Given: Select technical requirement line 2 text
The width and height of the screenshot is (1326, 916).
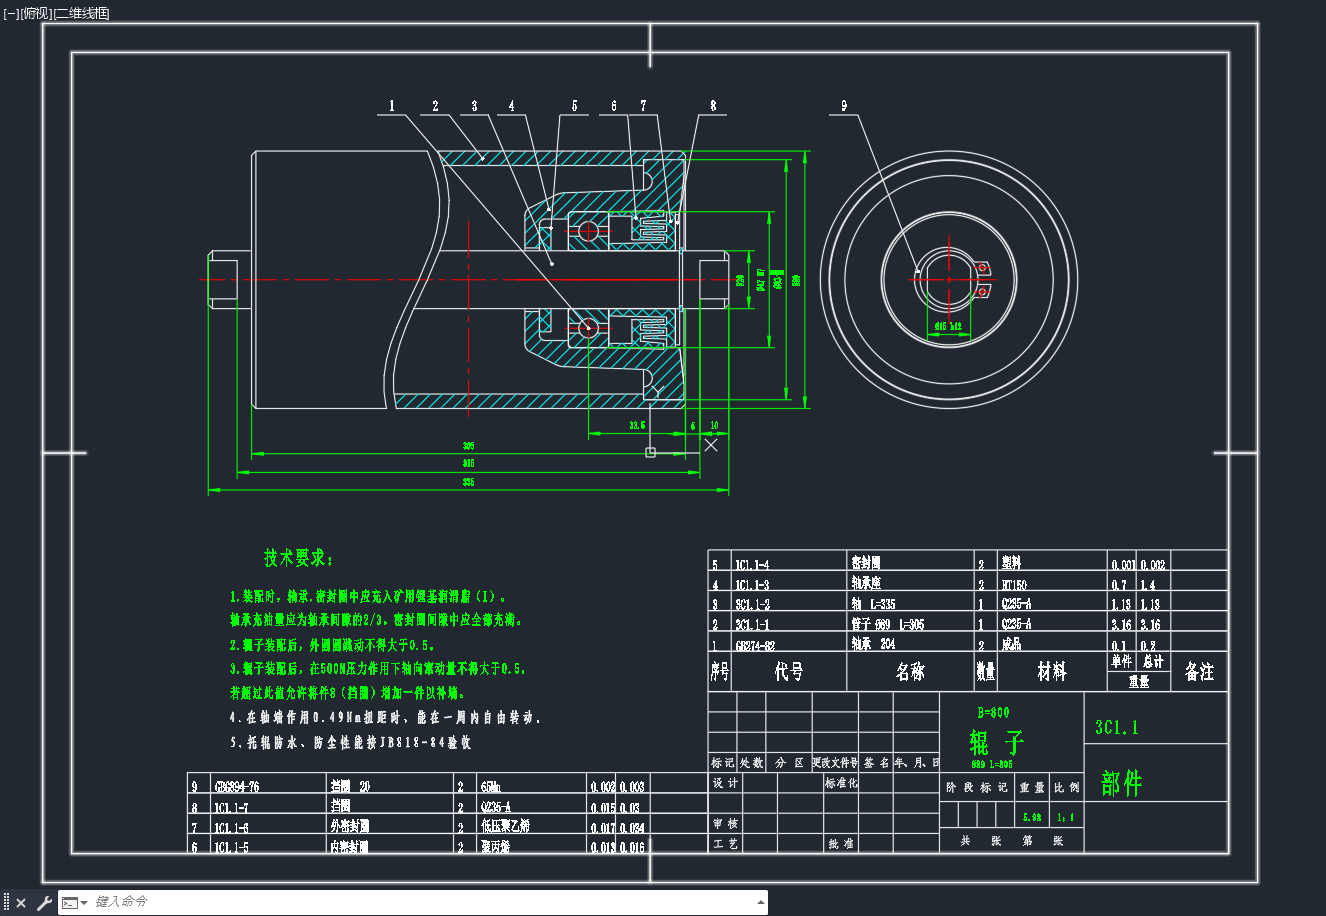Looking at the screenshot, I should pyautogui.click(x=332, y=645).
